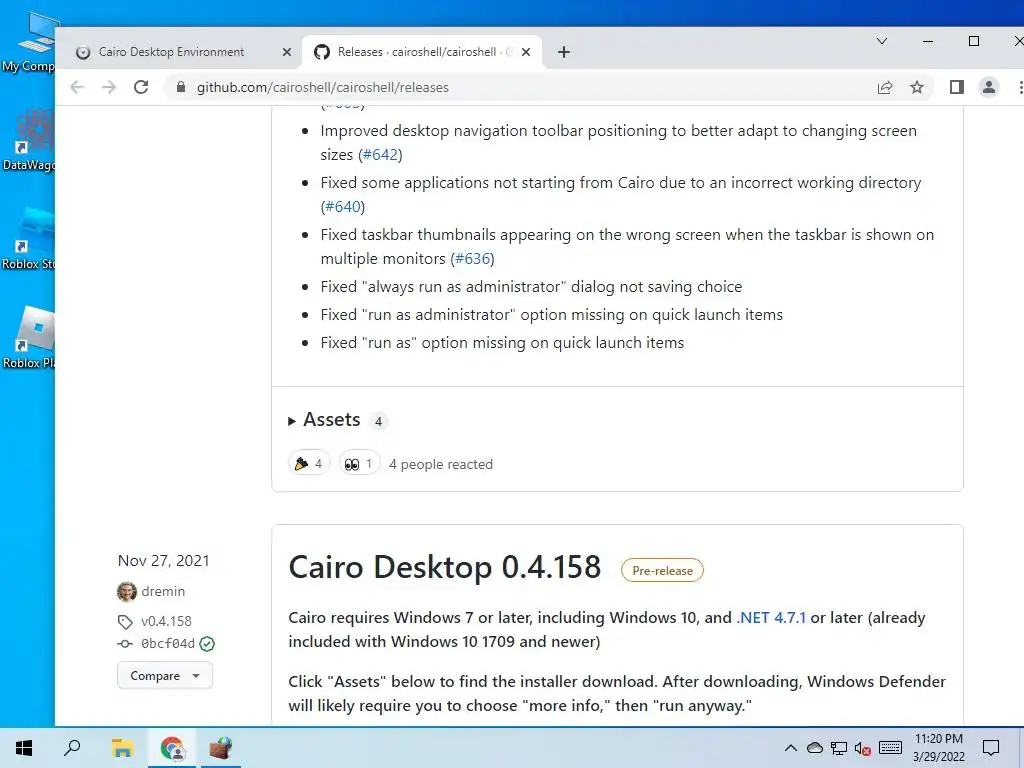Screen dimensions: 1024x768
Task: Share this page via the share icon
Action: pos(885,87)
